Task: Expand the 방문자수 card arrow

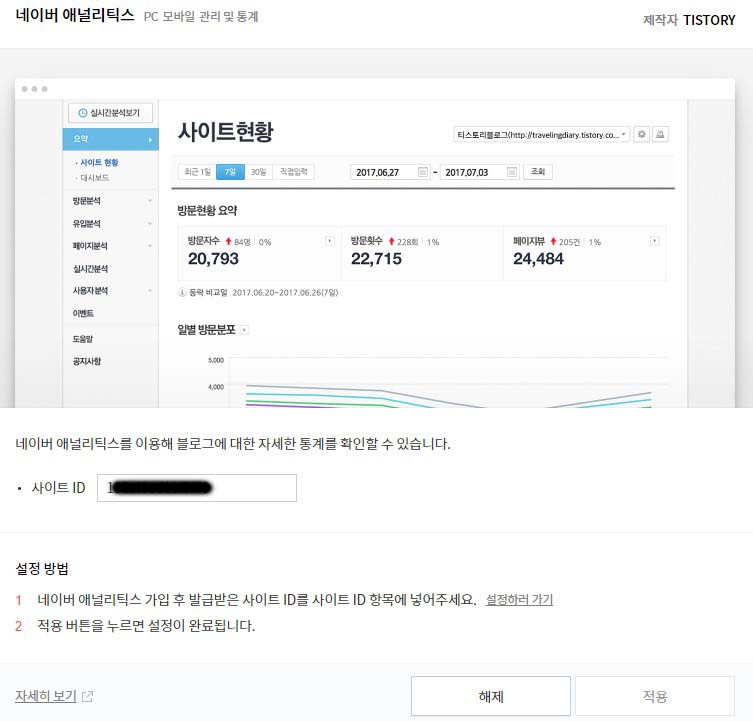Action: [329, 241]
